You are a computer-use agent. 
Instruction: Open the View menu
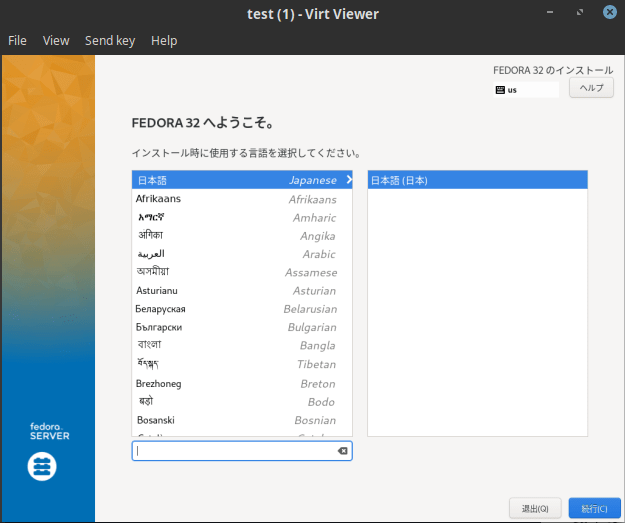(x=56, y=41)
